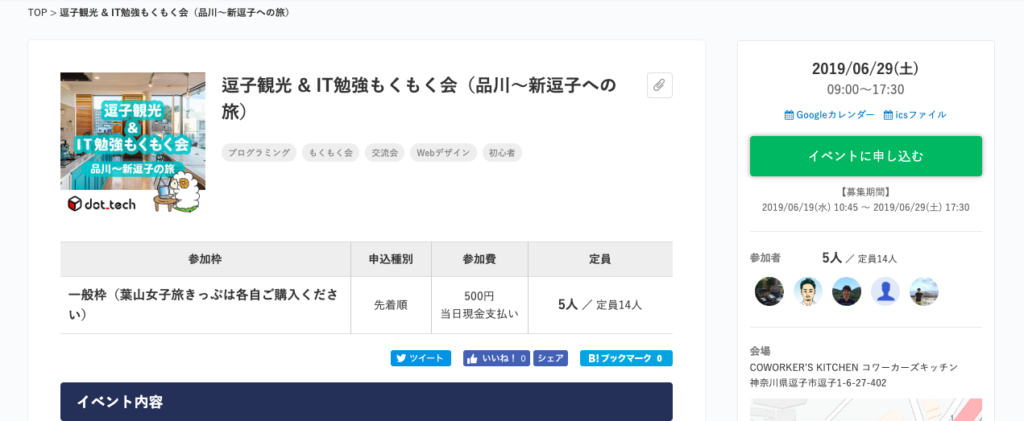The width and height of the screenshot is (1024, 421).
Task: Click the dot.tech logo on the banner
Action: [102, 204]
